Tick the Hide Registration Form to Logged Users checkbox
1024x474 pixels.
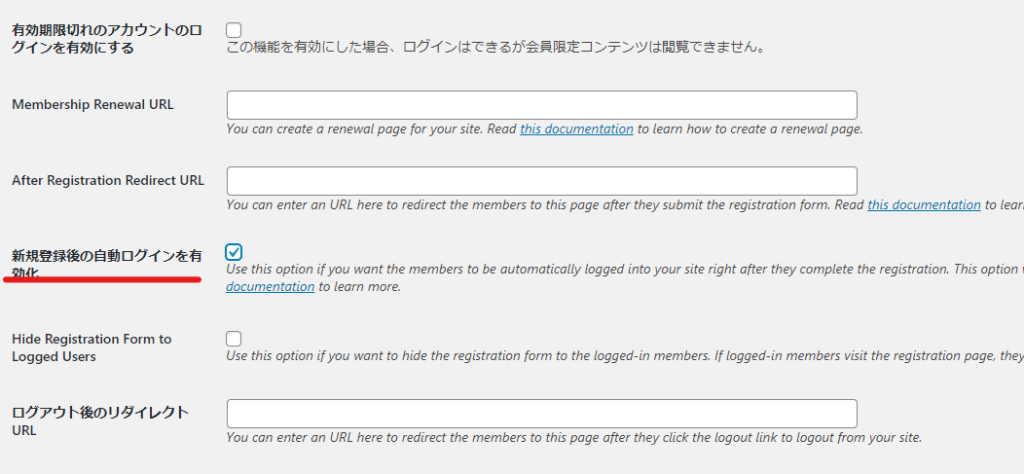pos(234,338)
